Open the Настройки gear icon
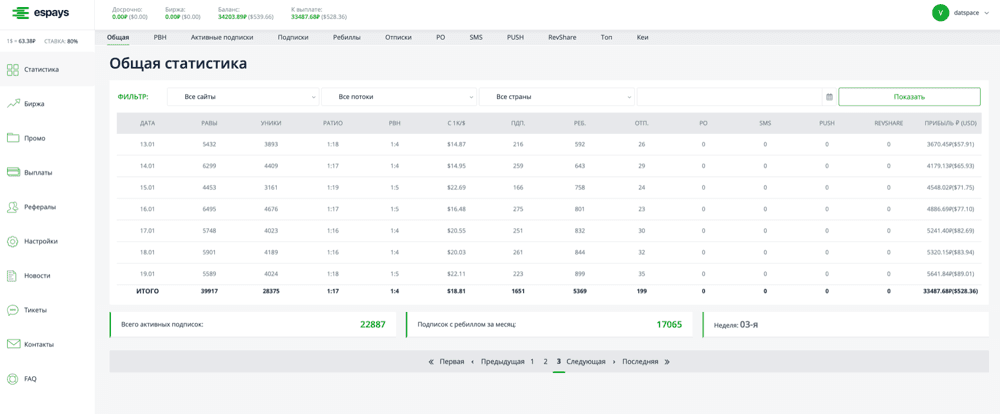1000x414 pixels. coord(13,241)
